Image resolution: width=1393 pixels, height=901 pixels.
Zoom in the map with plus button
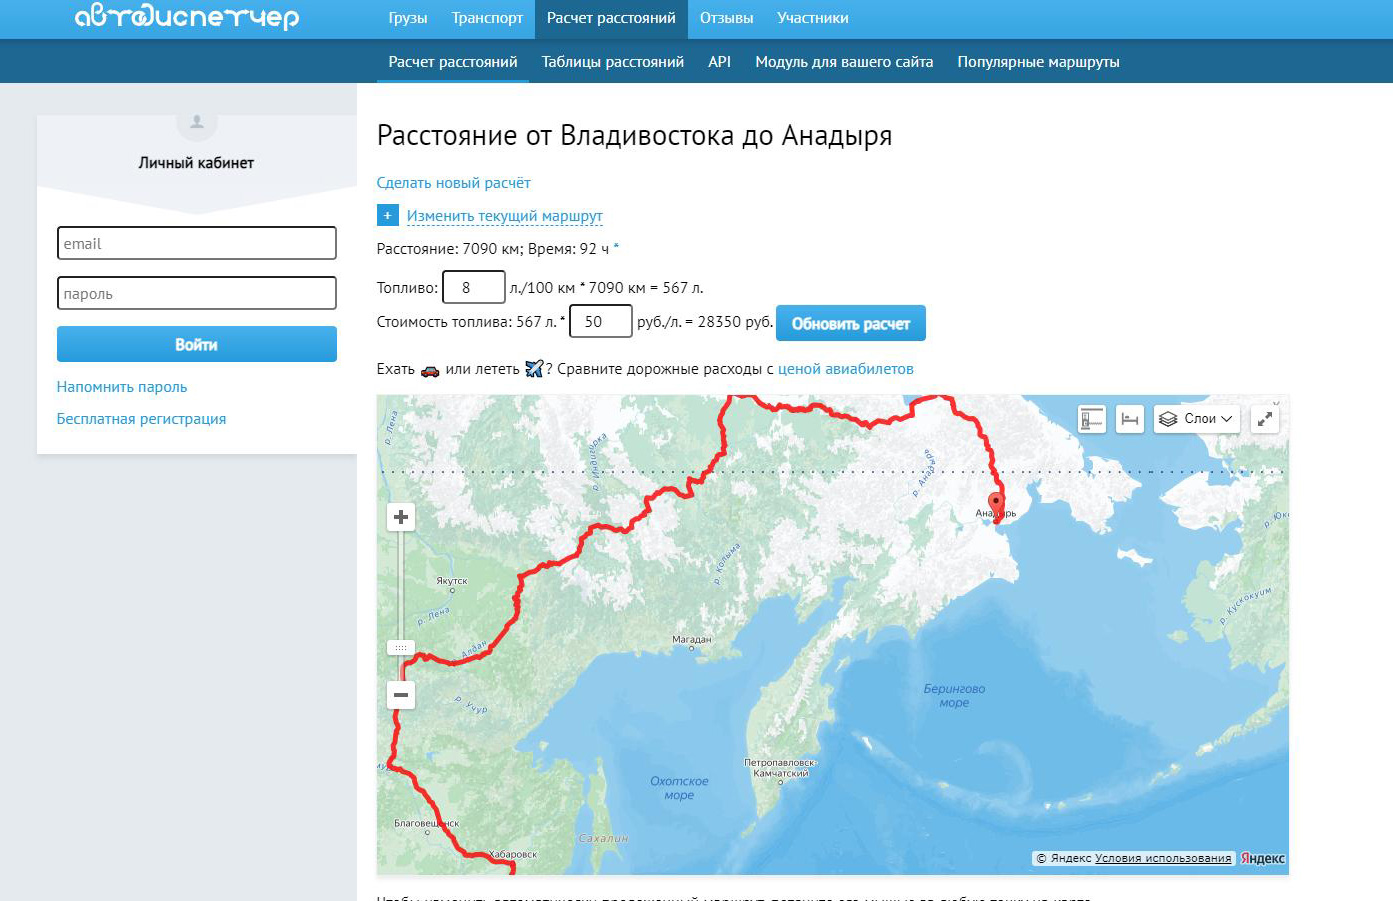click(401, 517)
